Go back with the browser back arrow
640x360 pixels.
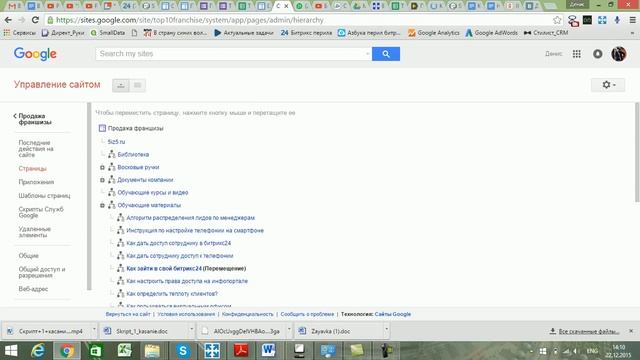click(x=8, y=20)
